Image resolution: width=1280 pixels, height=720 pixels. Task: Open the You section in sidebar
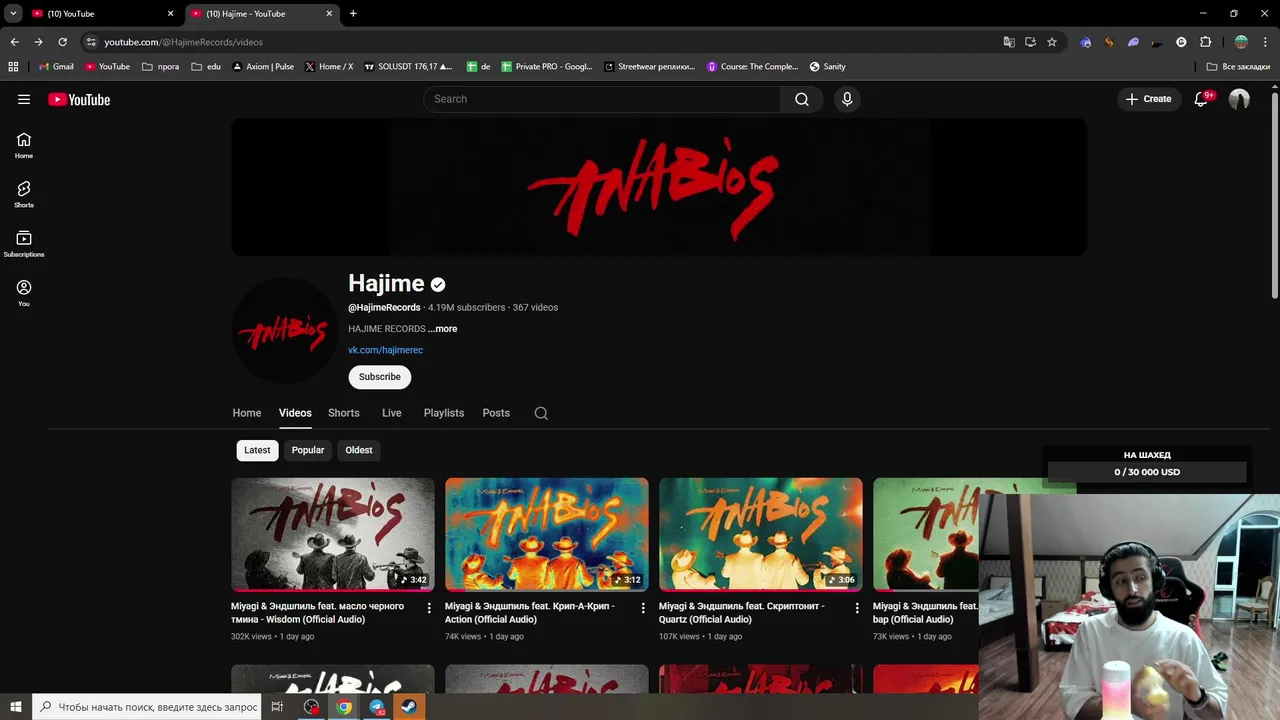(24, 293)
